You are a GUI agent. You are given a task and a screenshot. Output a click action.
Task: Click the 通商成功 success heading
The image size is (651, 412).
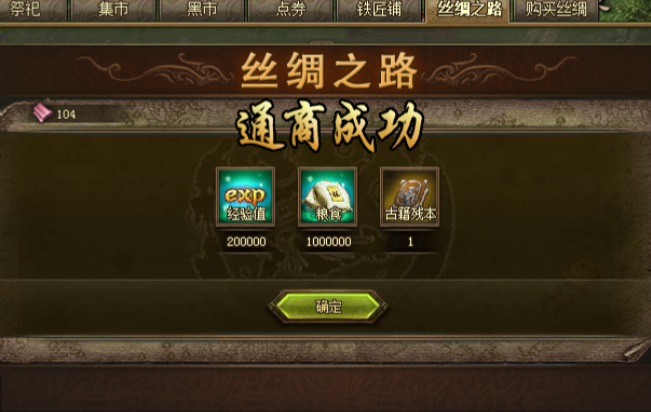click(329, 126)
